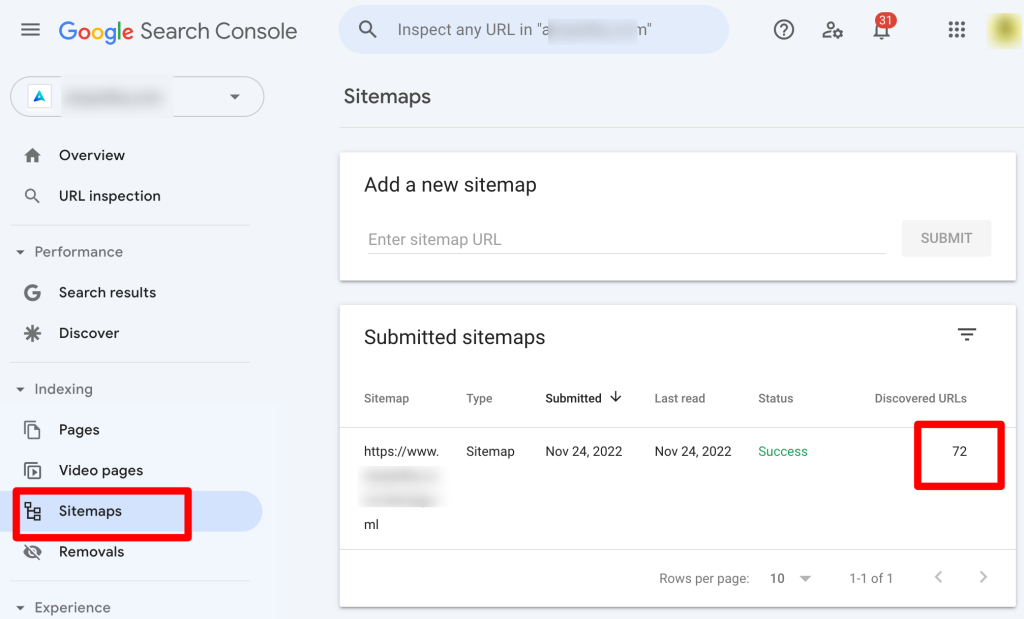Click the URL inspection magnifier icon
This screenshot has height=619, width=1024.
(x=32, y=196)
